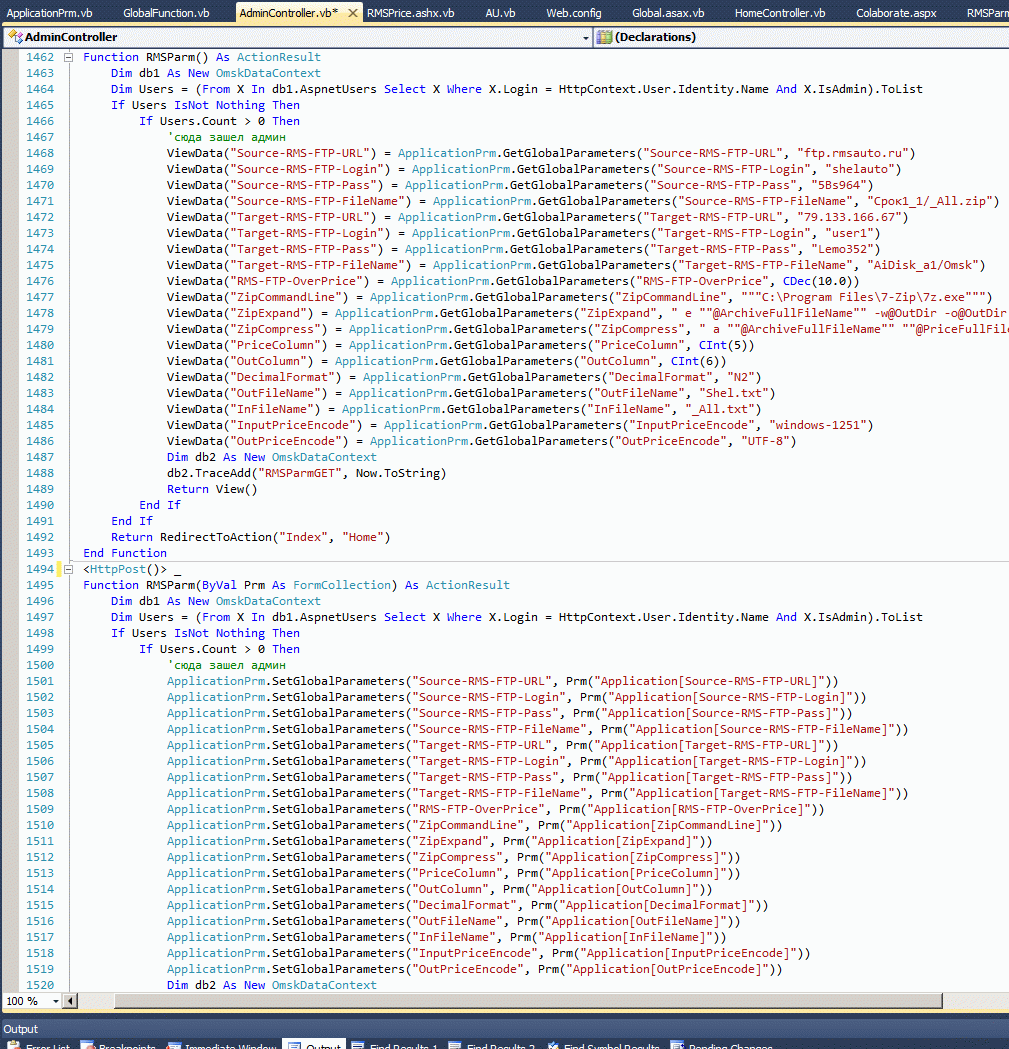Click db1.AspnetUsers on line 1464
This screenshot has height=1049, width=1009.
click(x=325, y=90)
